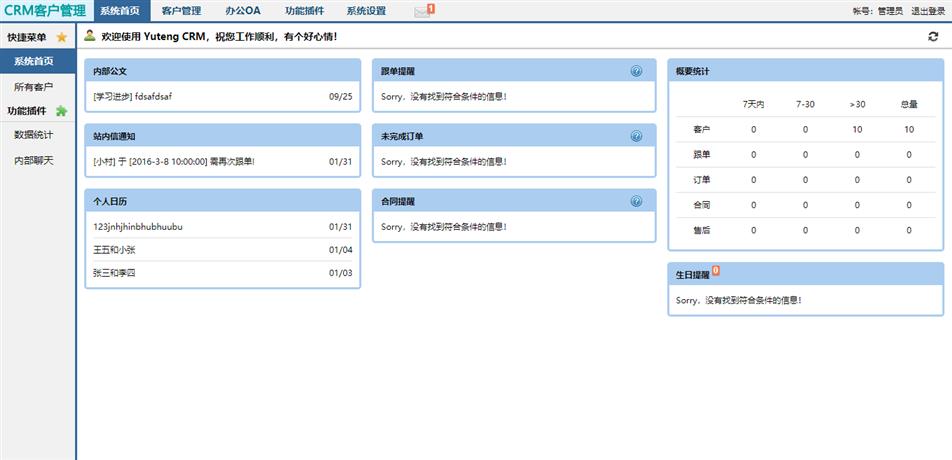Click the 合同提醒 panel title
The height and width of the screenshot is (460, 952).
398,201
